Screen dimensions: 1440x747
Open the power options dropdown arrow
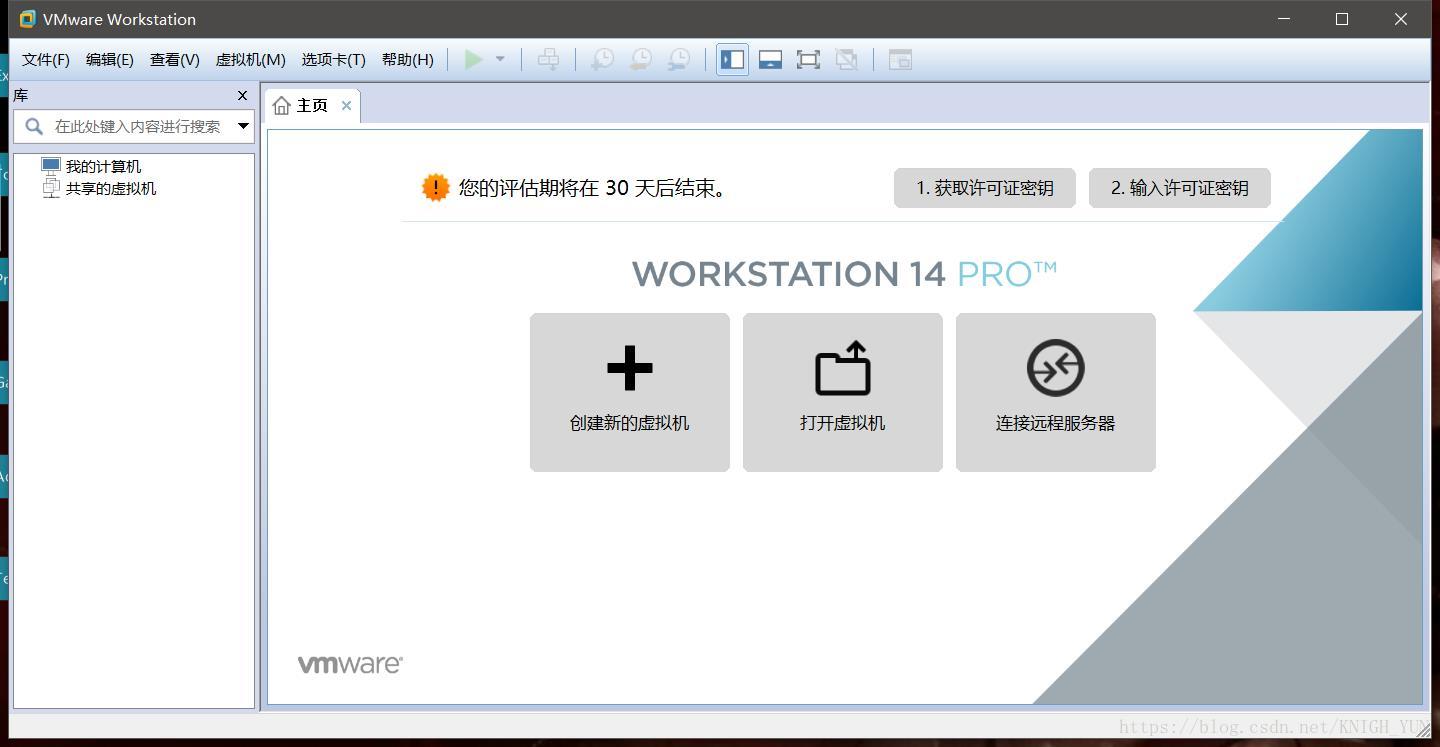tap(500, 60)
